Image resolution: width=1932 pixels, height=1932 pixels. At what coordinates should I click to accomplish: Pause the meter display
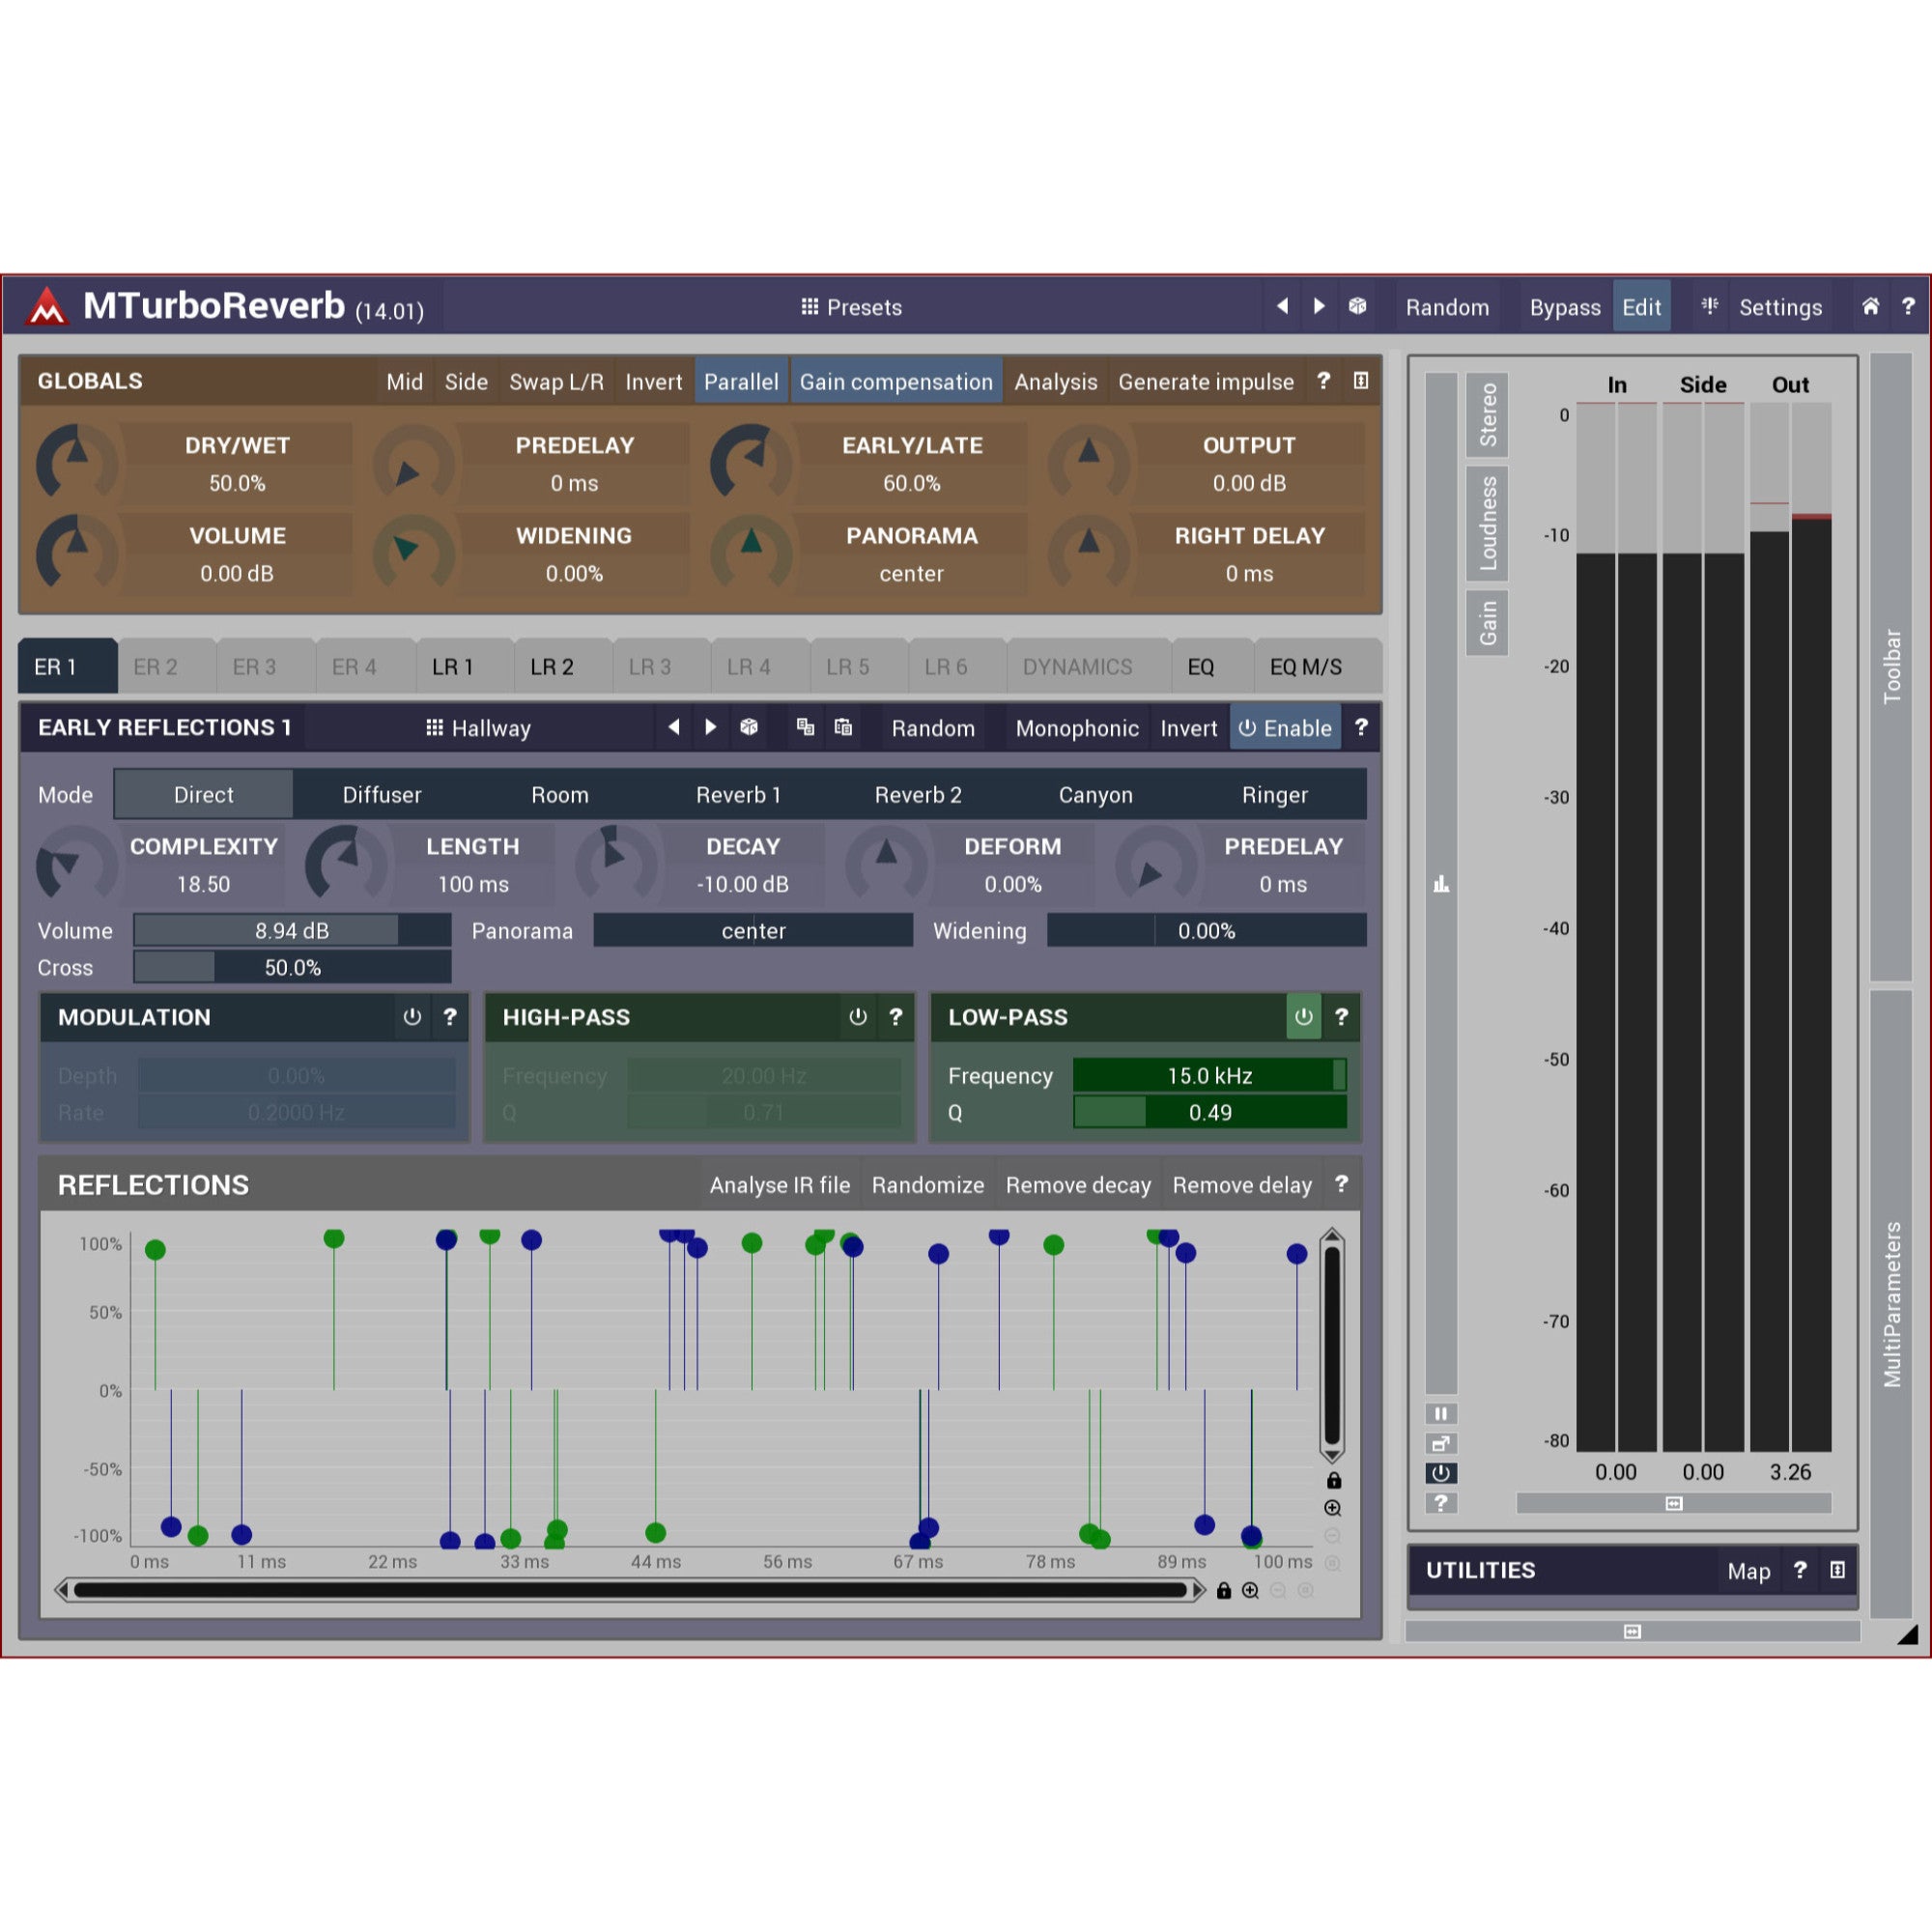(x=1440, y=1413)
